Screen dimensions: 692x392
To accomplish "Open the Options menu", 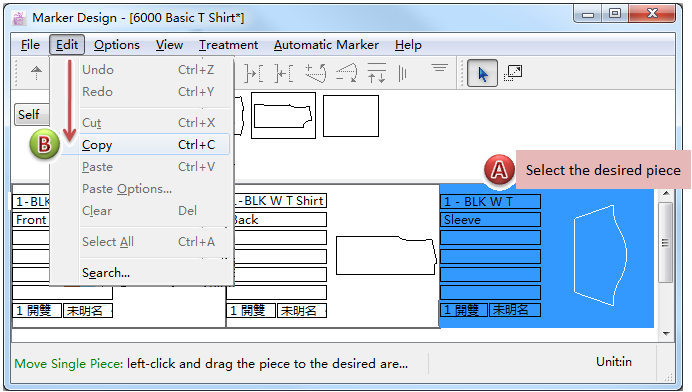I will click(117, 45).
